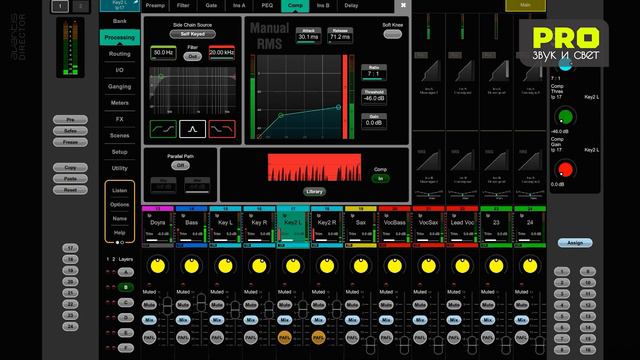Viewport: 640px width, 360px height.
Task: Click PAFL on the Key2 L channel
Action: coord(284,338)
